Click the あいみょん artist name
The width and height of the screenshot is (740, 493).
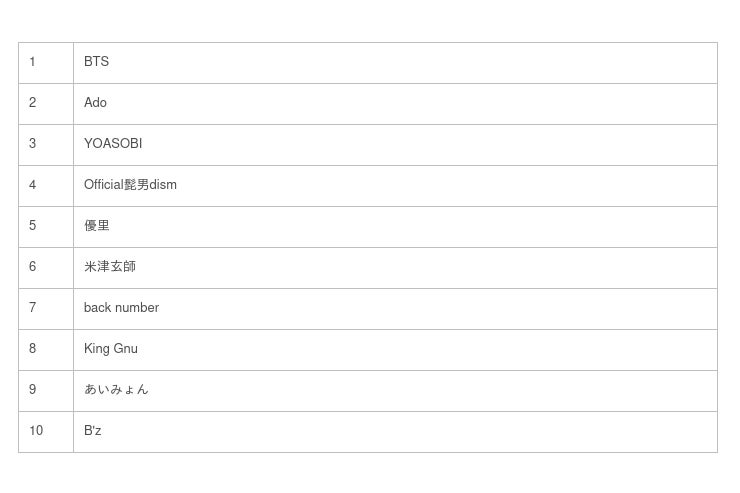click(116, 390)
